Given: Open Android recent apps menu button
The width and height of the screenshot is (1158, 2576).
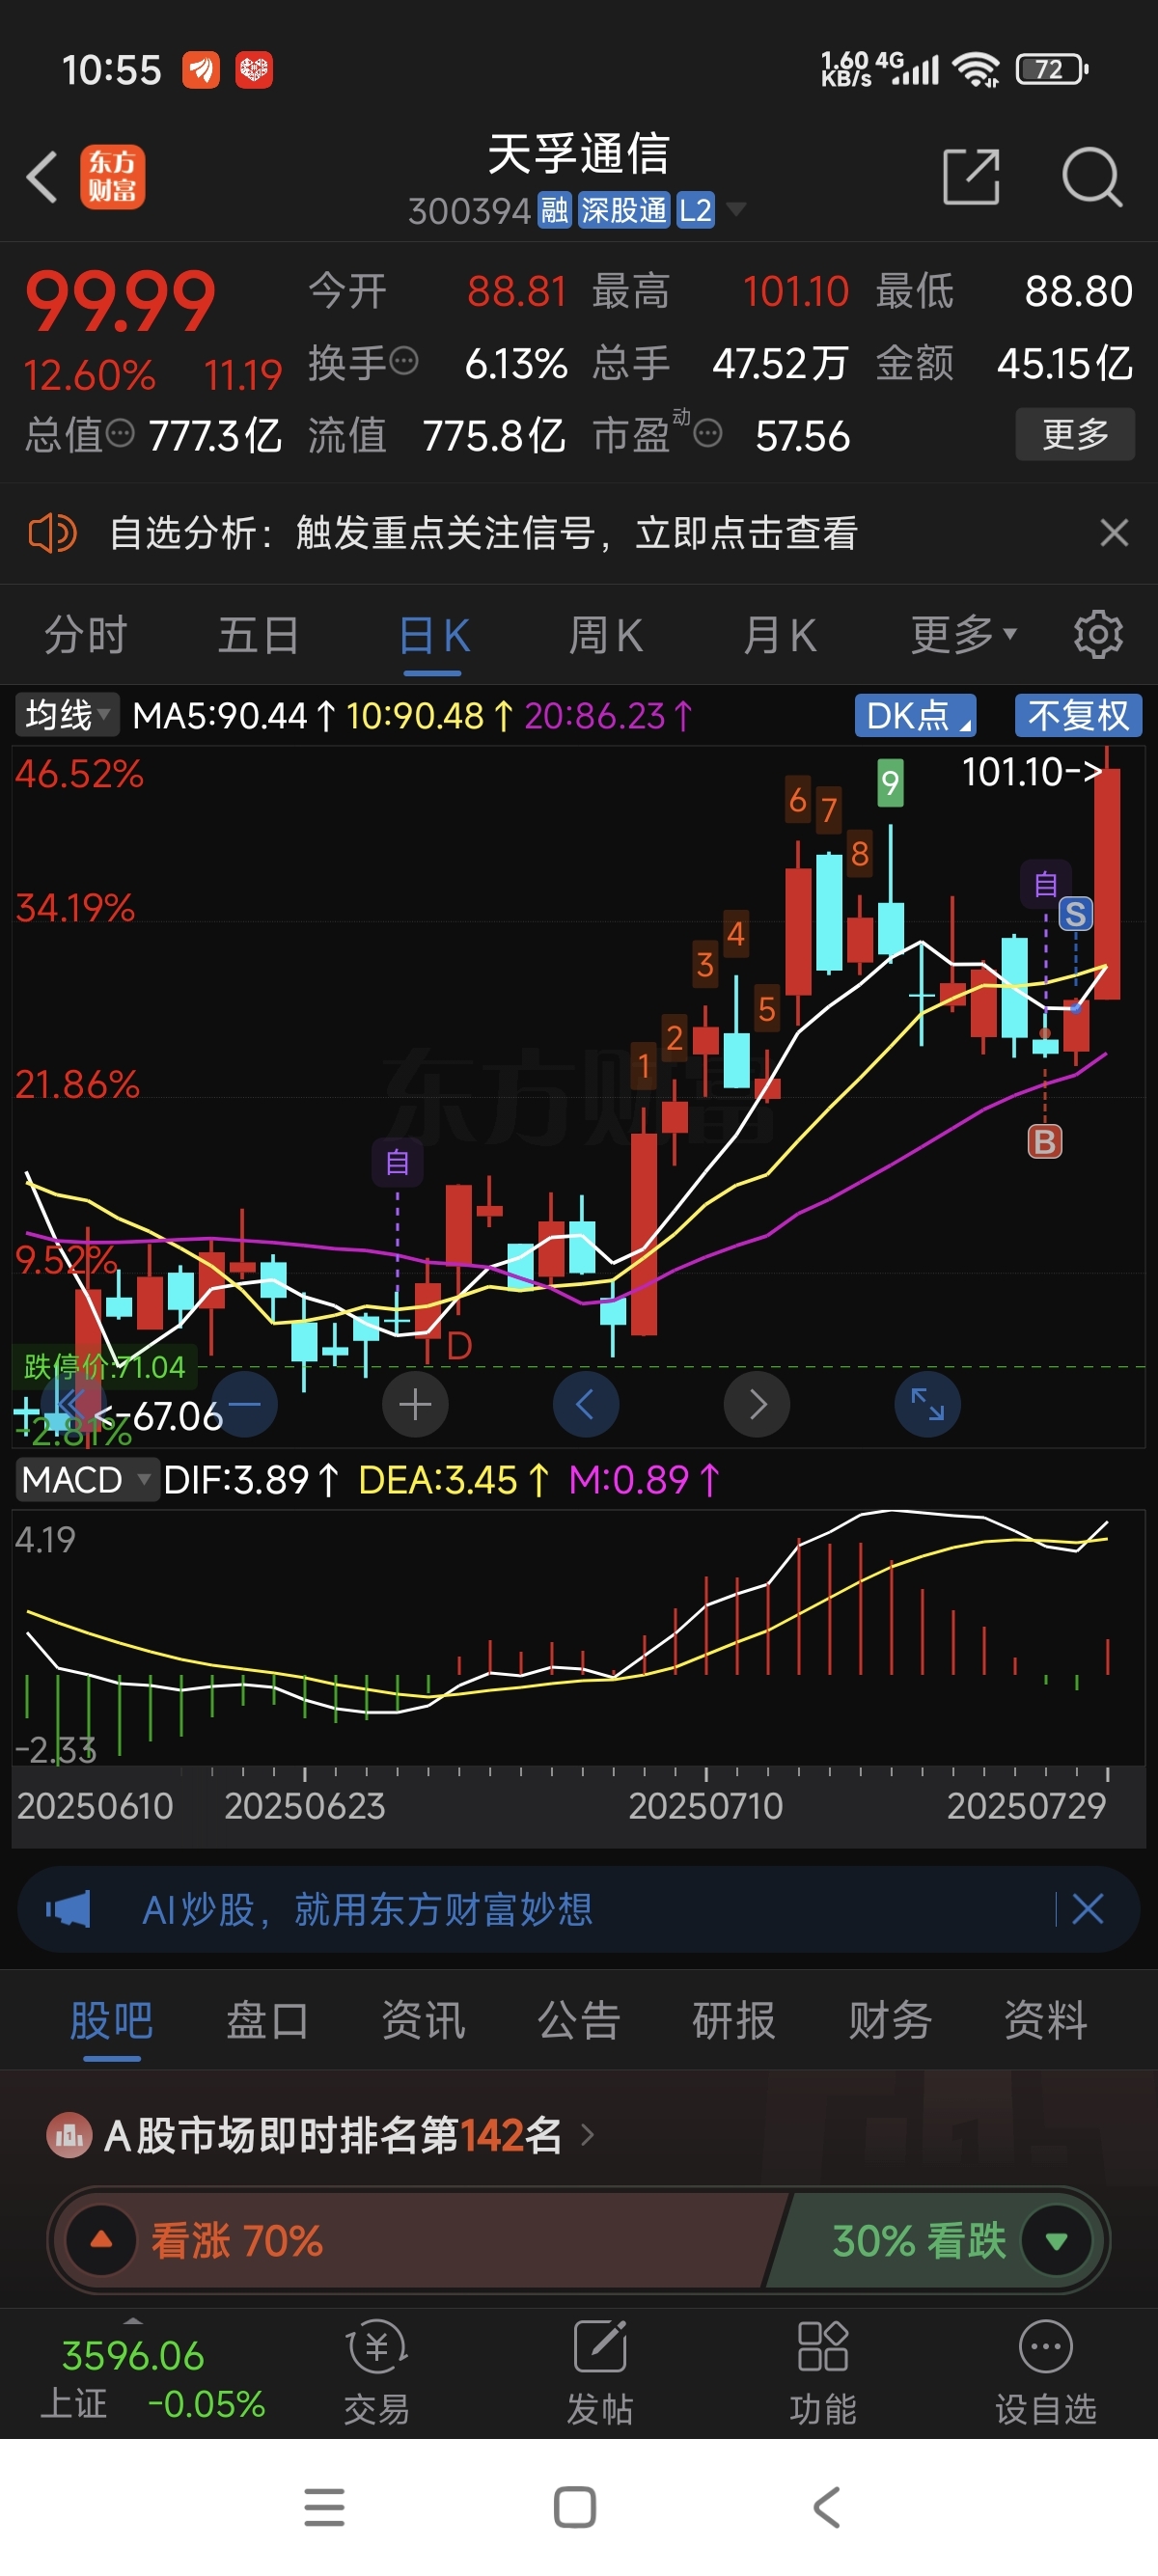Looking at the screenshot, I should pyautogui.click(x=324, y=2507).
